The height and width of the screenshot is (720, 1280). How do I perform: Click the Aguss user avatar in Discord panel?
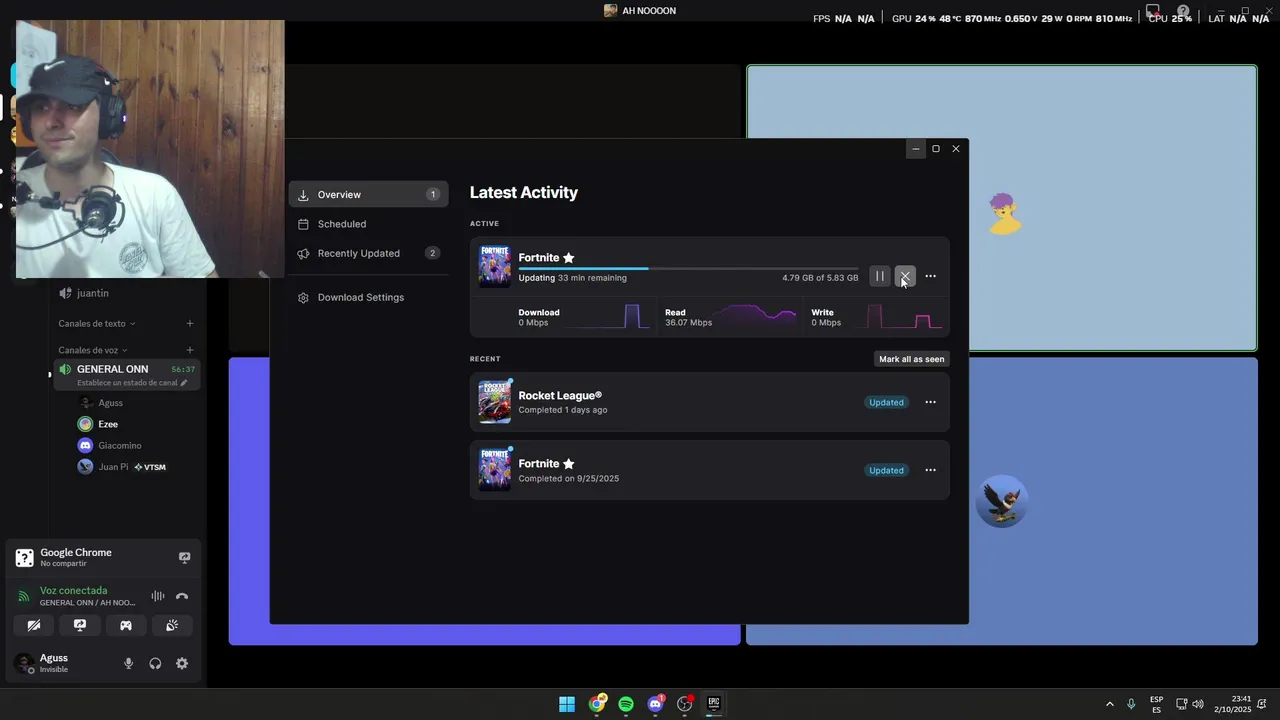pyautogui.click(x=23, y=663)
